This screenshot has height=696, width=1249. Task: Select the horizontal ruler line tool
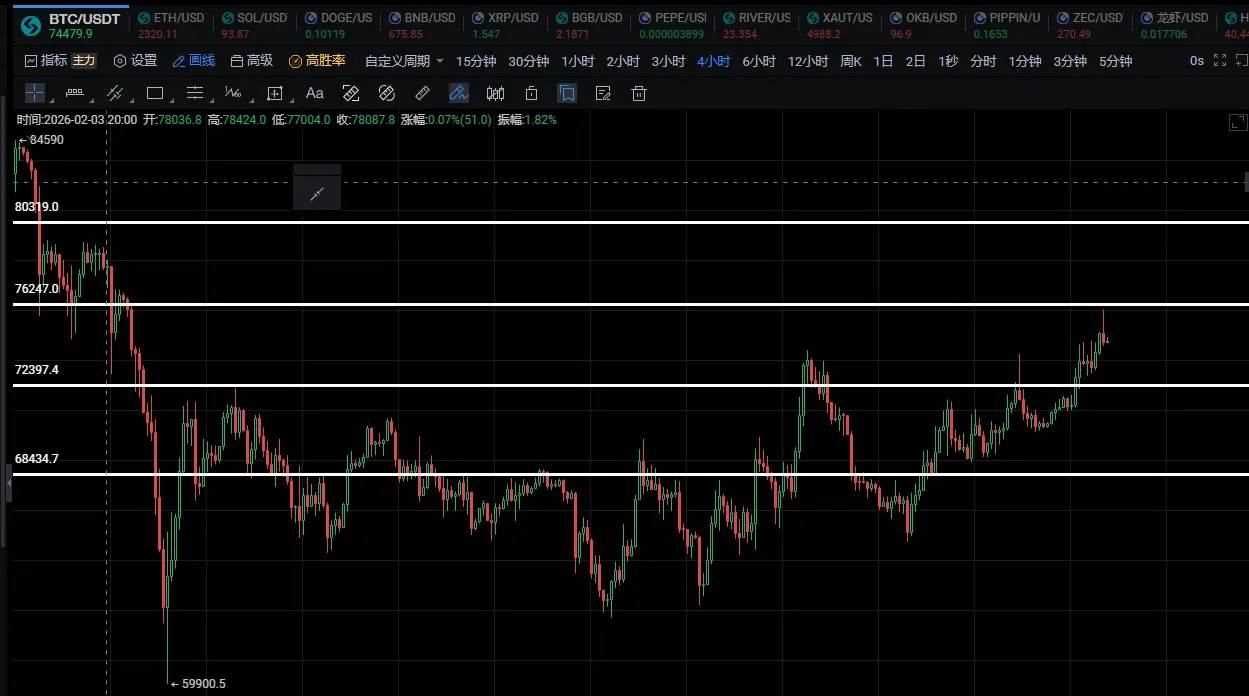(74, 93)
